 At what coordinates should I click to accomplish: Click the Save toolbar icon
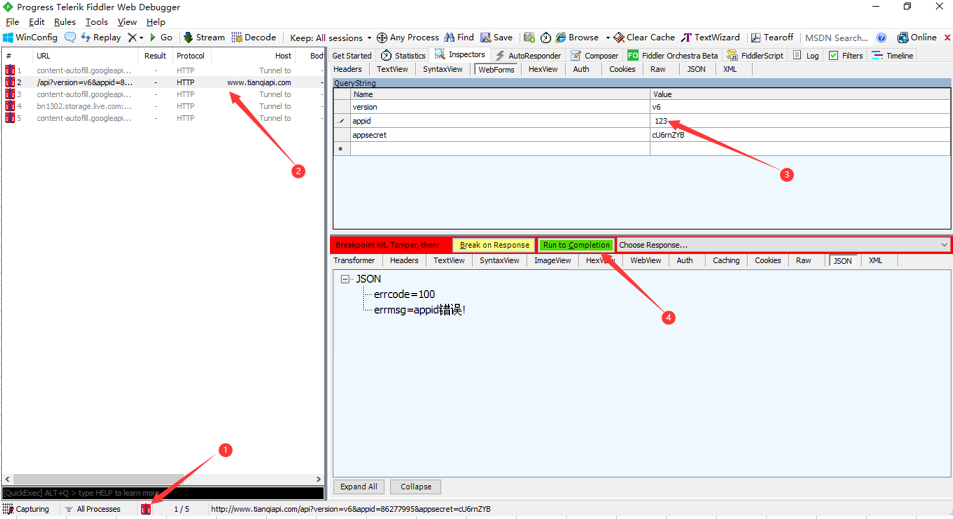point(486,38)
